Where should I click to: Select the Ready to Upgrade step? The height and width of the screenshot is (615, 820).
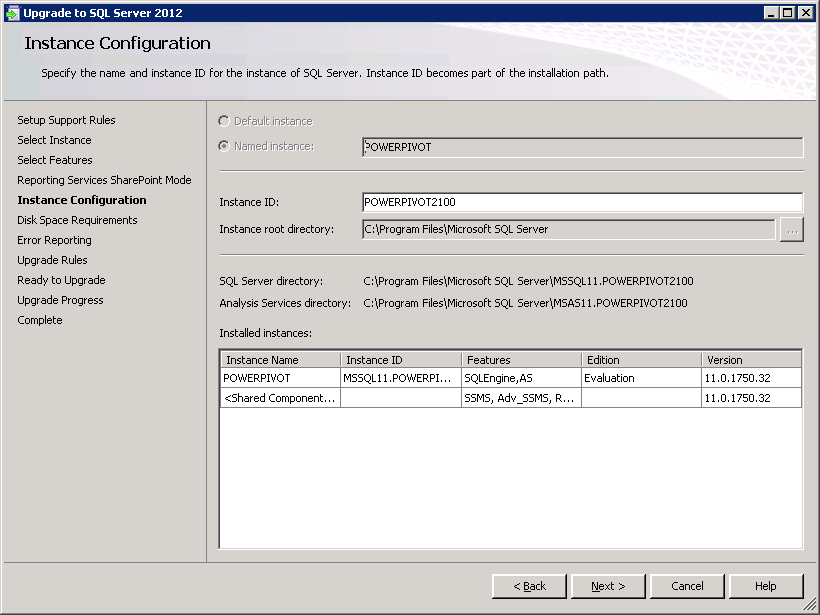pos(61,280)
